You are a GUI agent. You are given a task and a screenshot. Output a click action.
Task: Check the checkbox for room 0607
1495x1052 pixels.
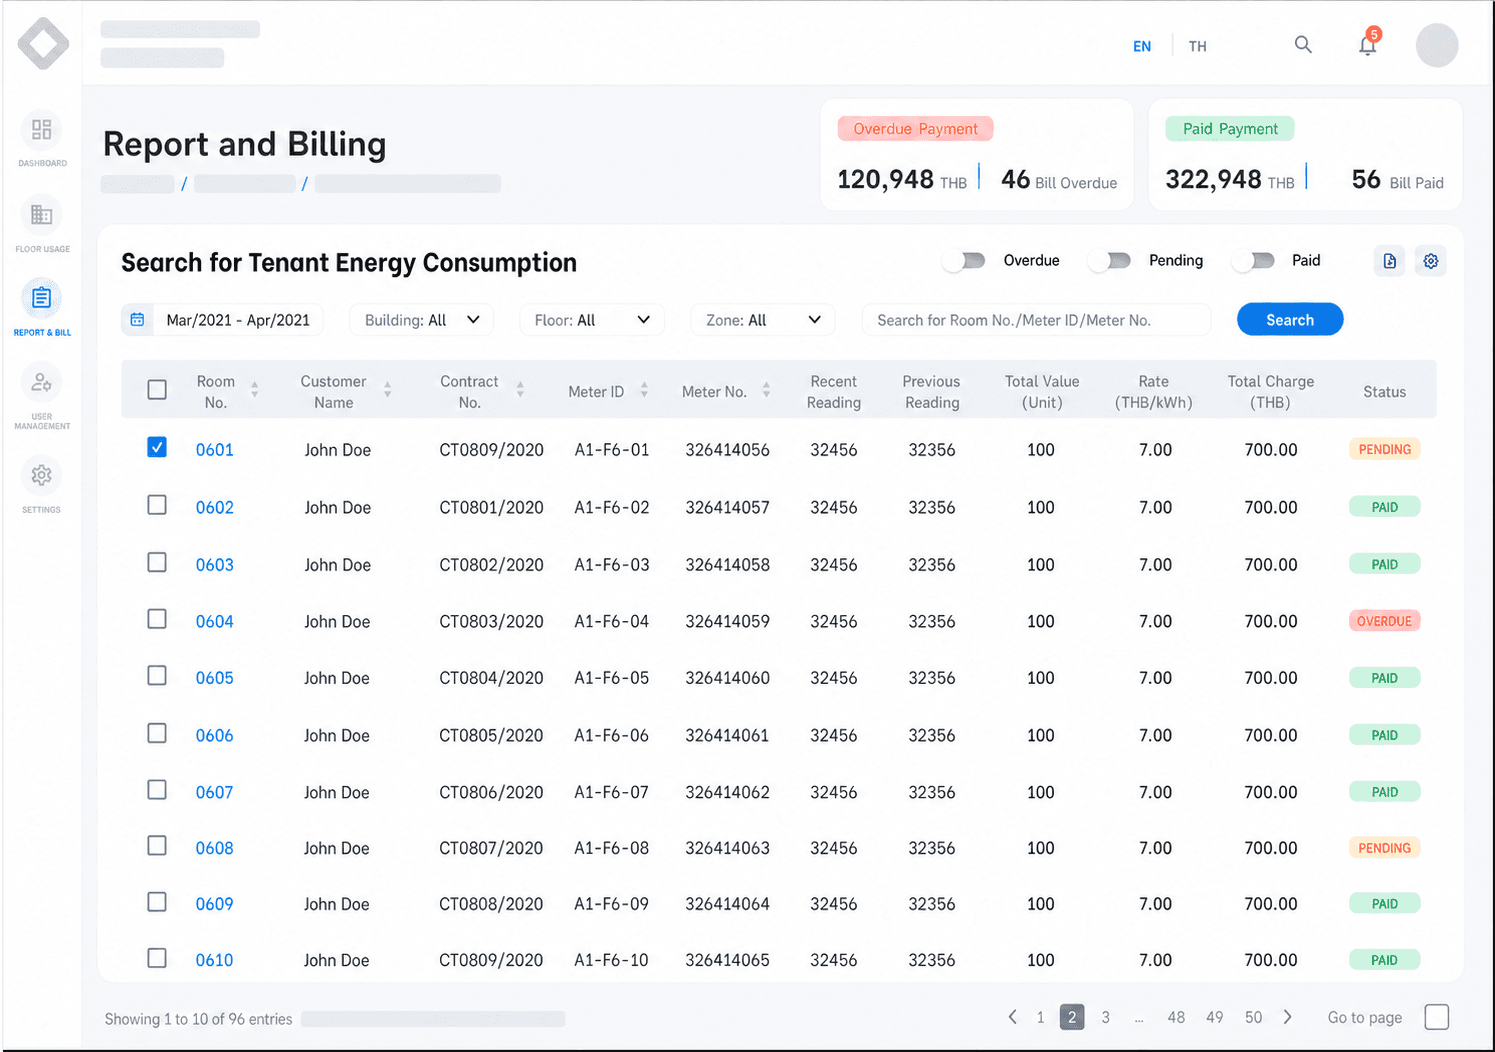[x=157, y=790]
